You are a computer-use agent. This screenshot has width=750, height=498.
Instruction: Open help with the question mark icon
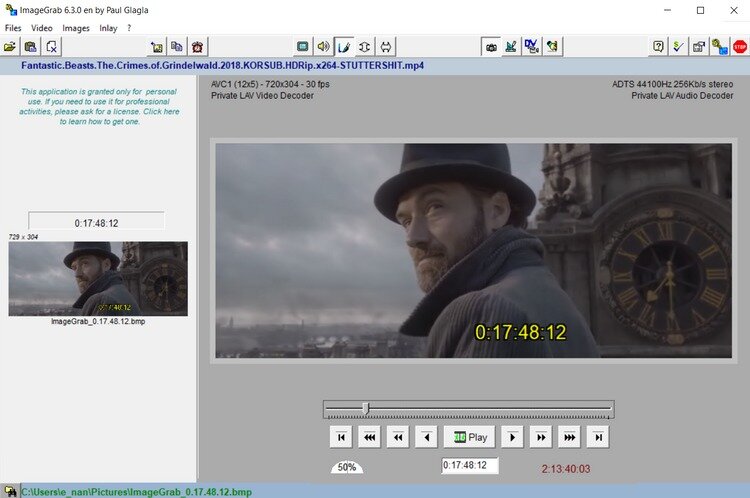click(x=658, y=47)
